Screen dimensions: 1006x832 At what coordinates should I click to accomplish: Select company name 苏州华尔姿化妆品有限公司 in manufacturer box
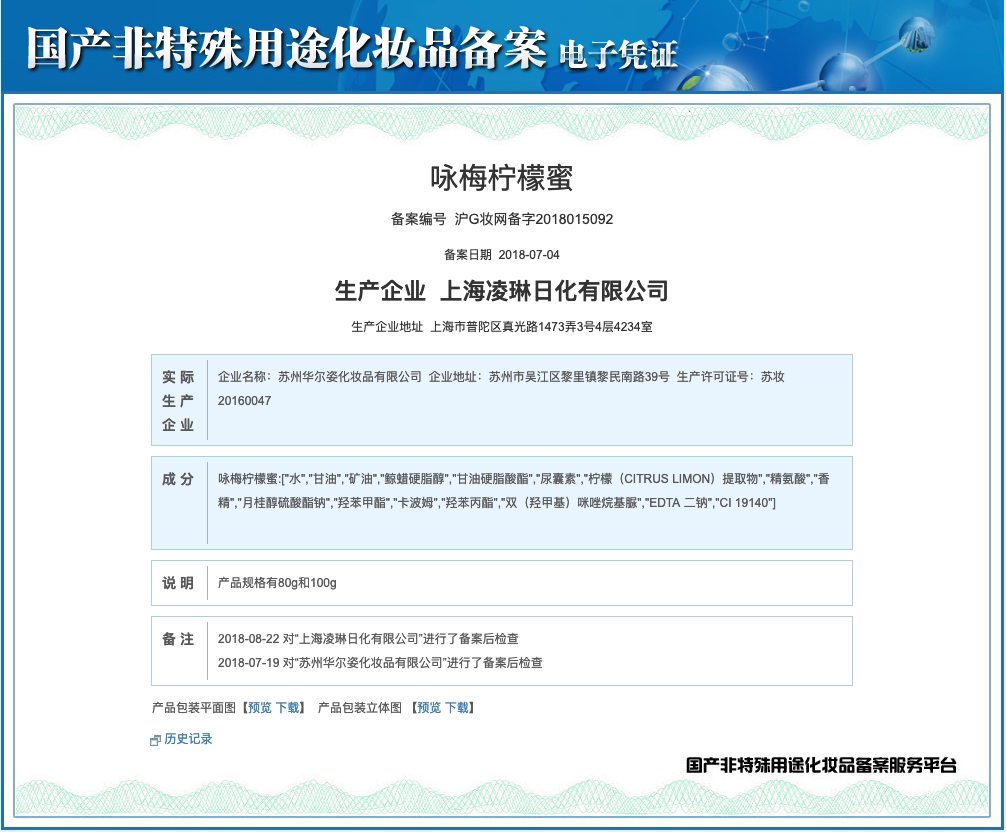tap(350, 377)
